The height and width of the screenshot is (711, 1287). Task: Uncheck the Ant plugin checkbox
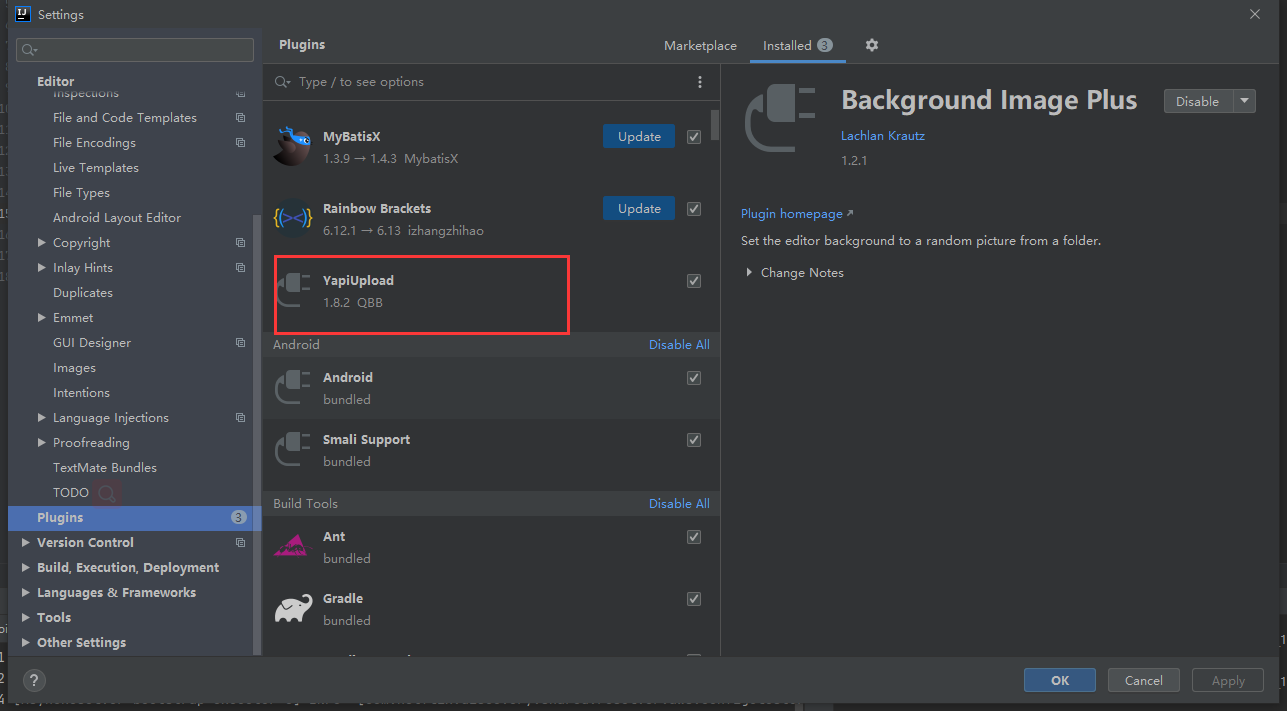(x=694, y=537)
